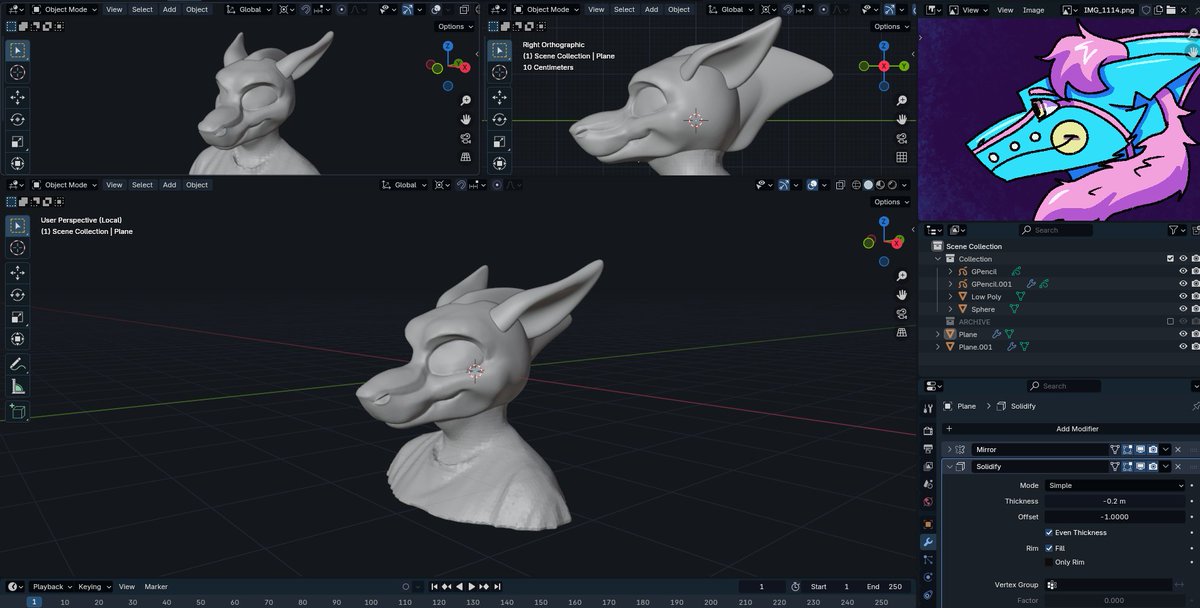
Task: Zoom the viewport with the magnifier icon
Action: point(901,277)
